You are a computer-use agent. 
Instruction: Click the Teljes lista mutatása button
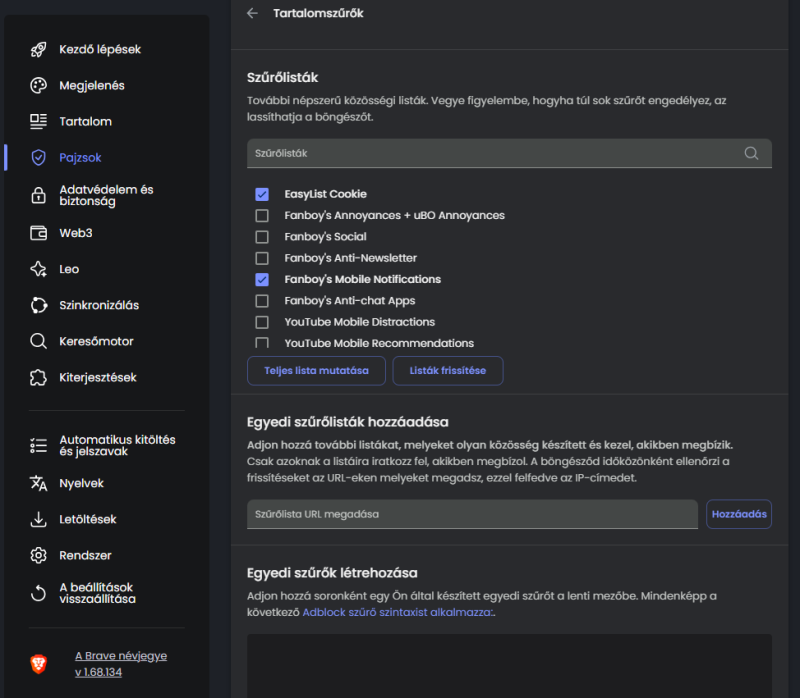coord(316,371)
